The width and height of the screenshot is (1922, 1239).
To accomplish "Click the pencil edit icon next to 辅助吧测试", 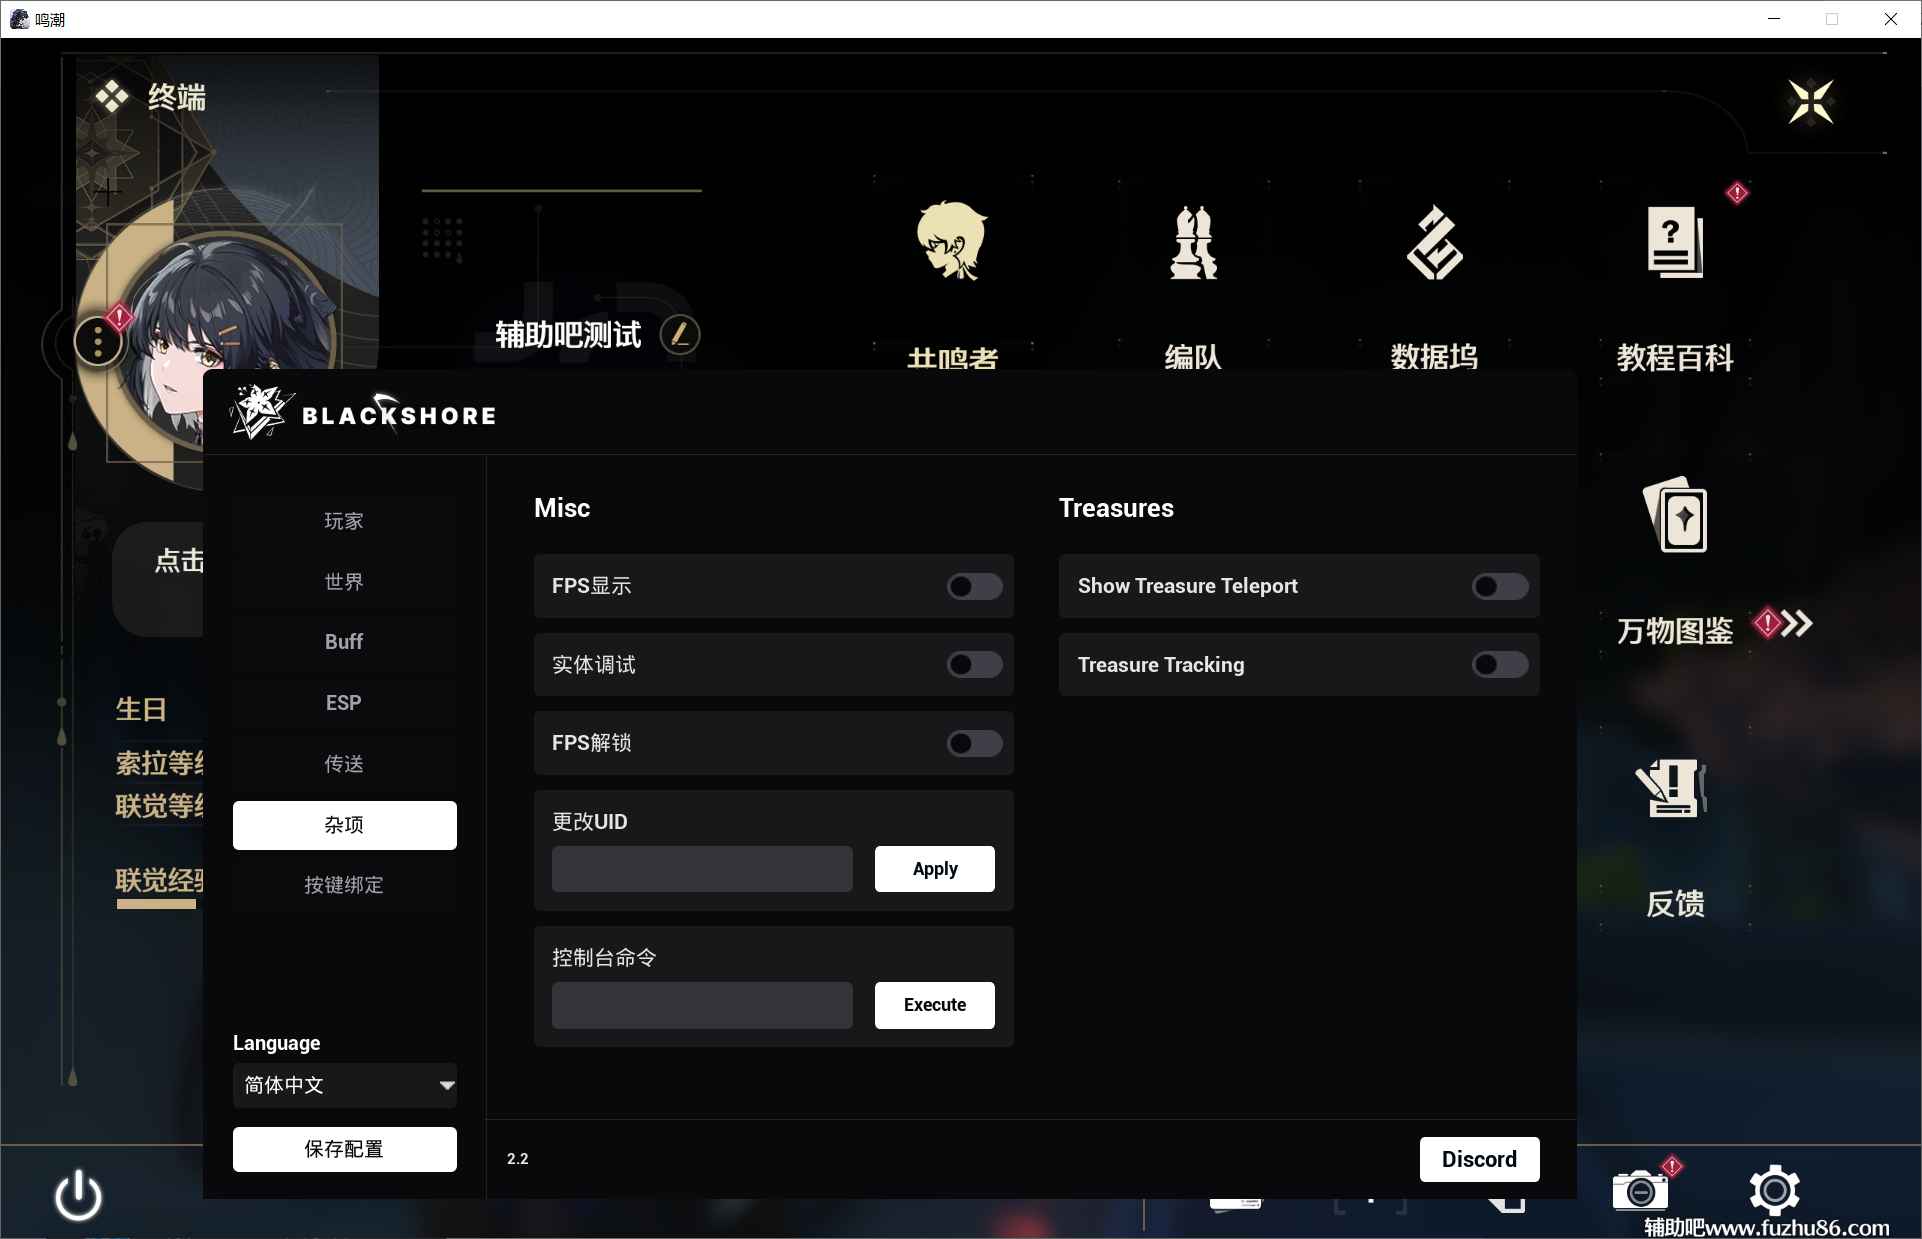I will click(x=680, y=334).
